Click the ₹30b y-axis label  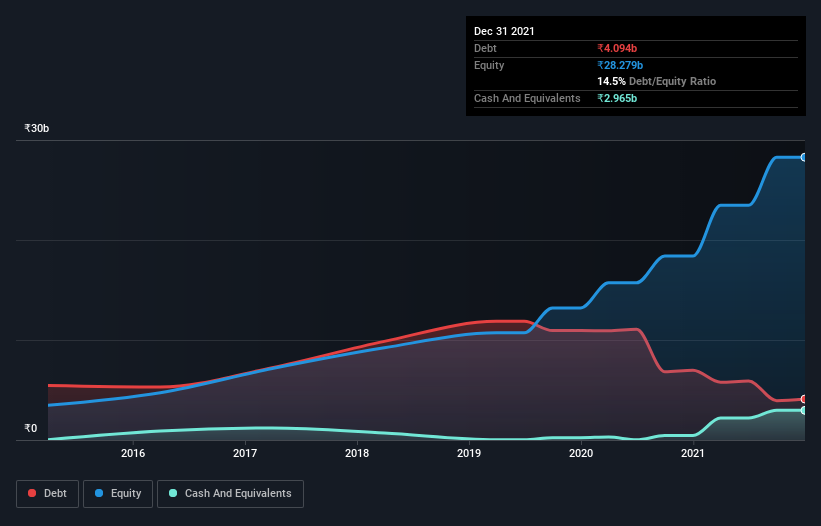37,128
